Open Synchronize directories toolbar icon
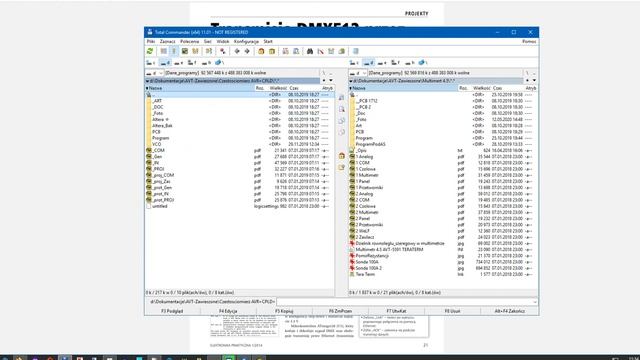640x360 pixels. click(x=331, y=51)
